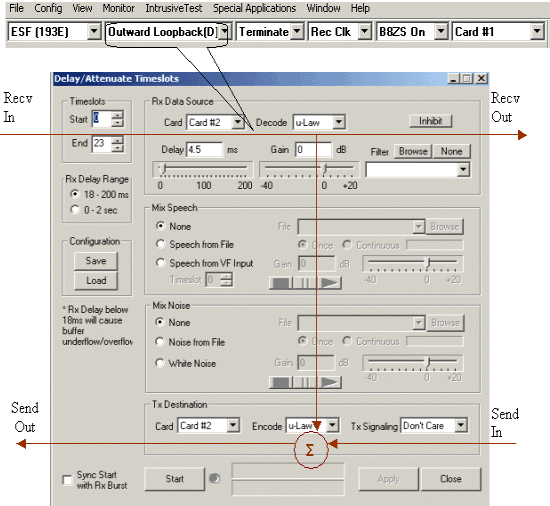Open the Special Applications menu

[255, 8]
